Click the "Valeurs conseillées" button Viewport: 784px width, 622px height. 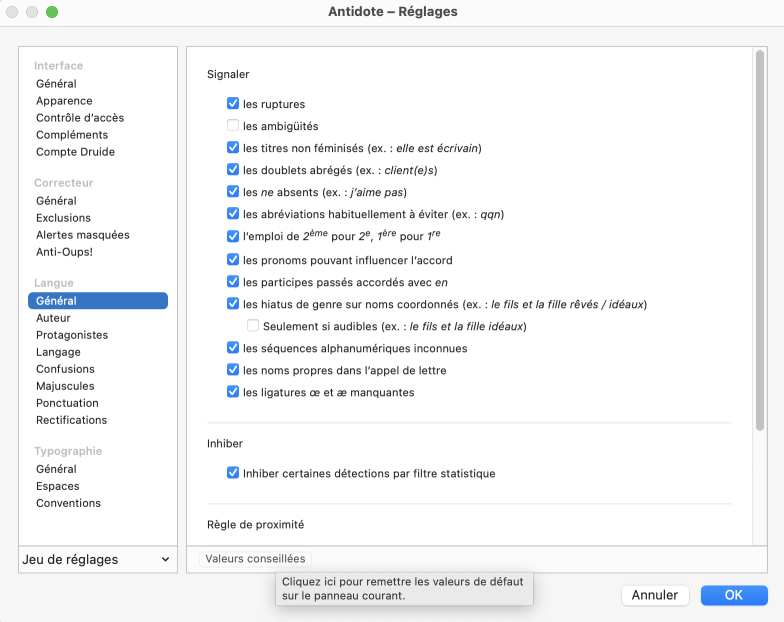255,559
